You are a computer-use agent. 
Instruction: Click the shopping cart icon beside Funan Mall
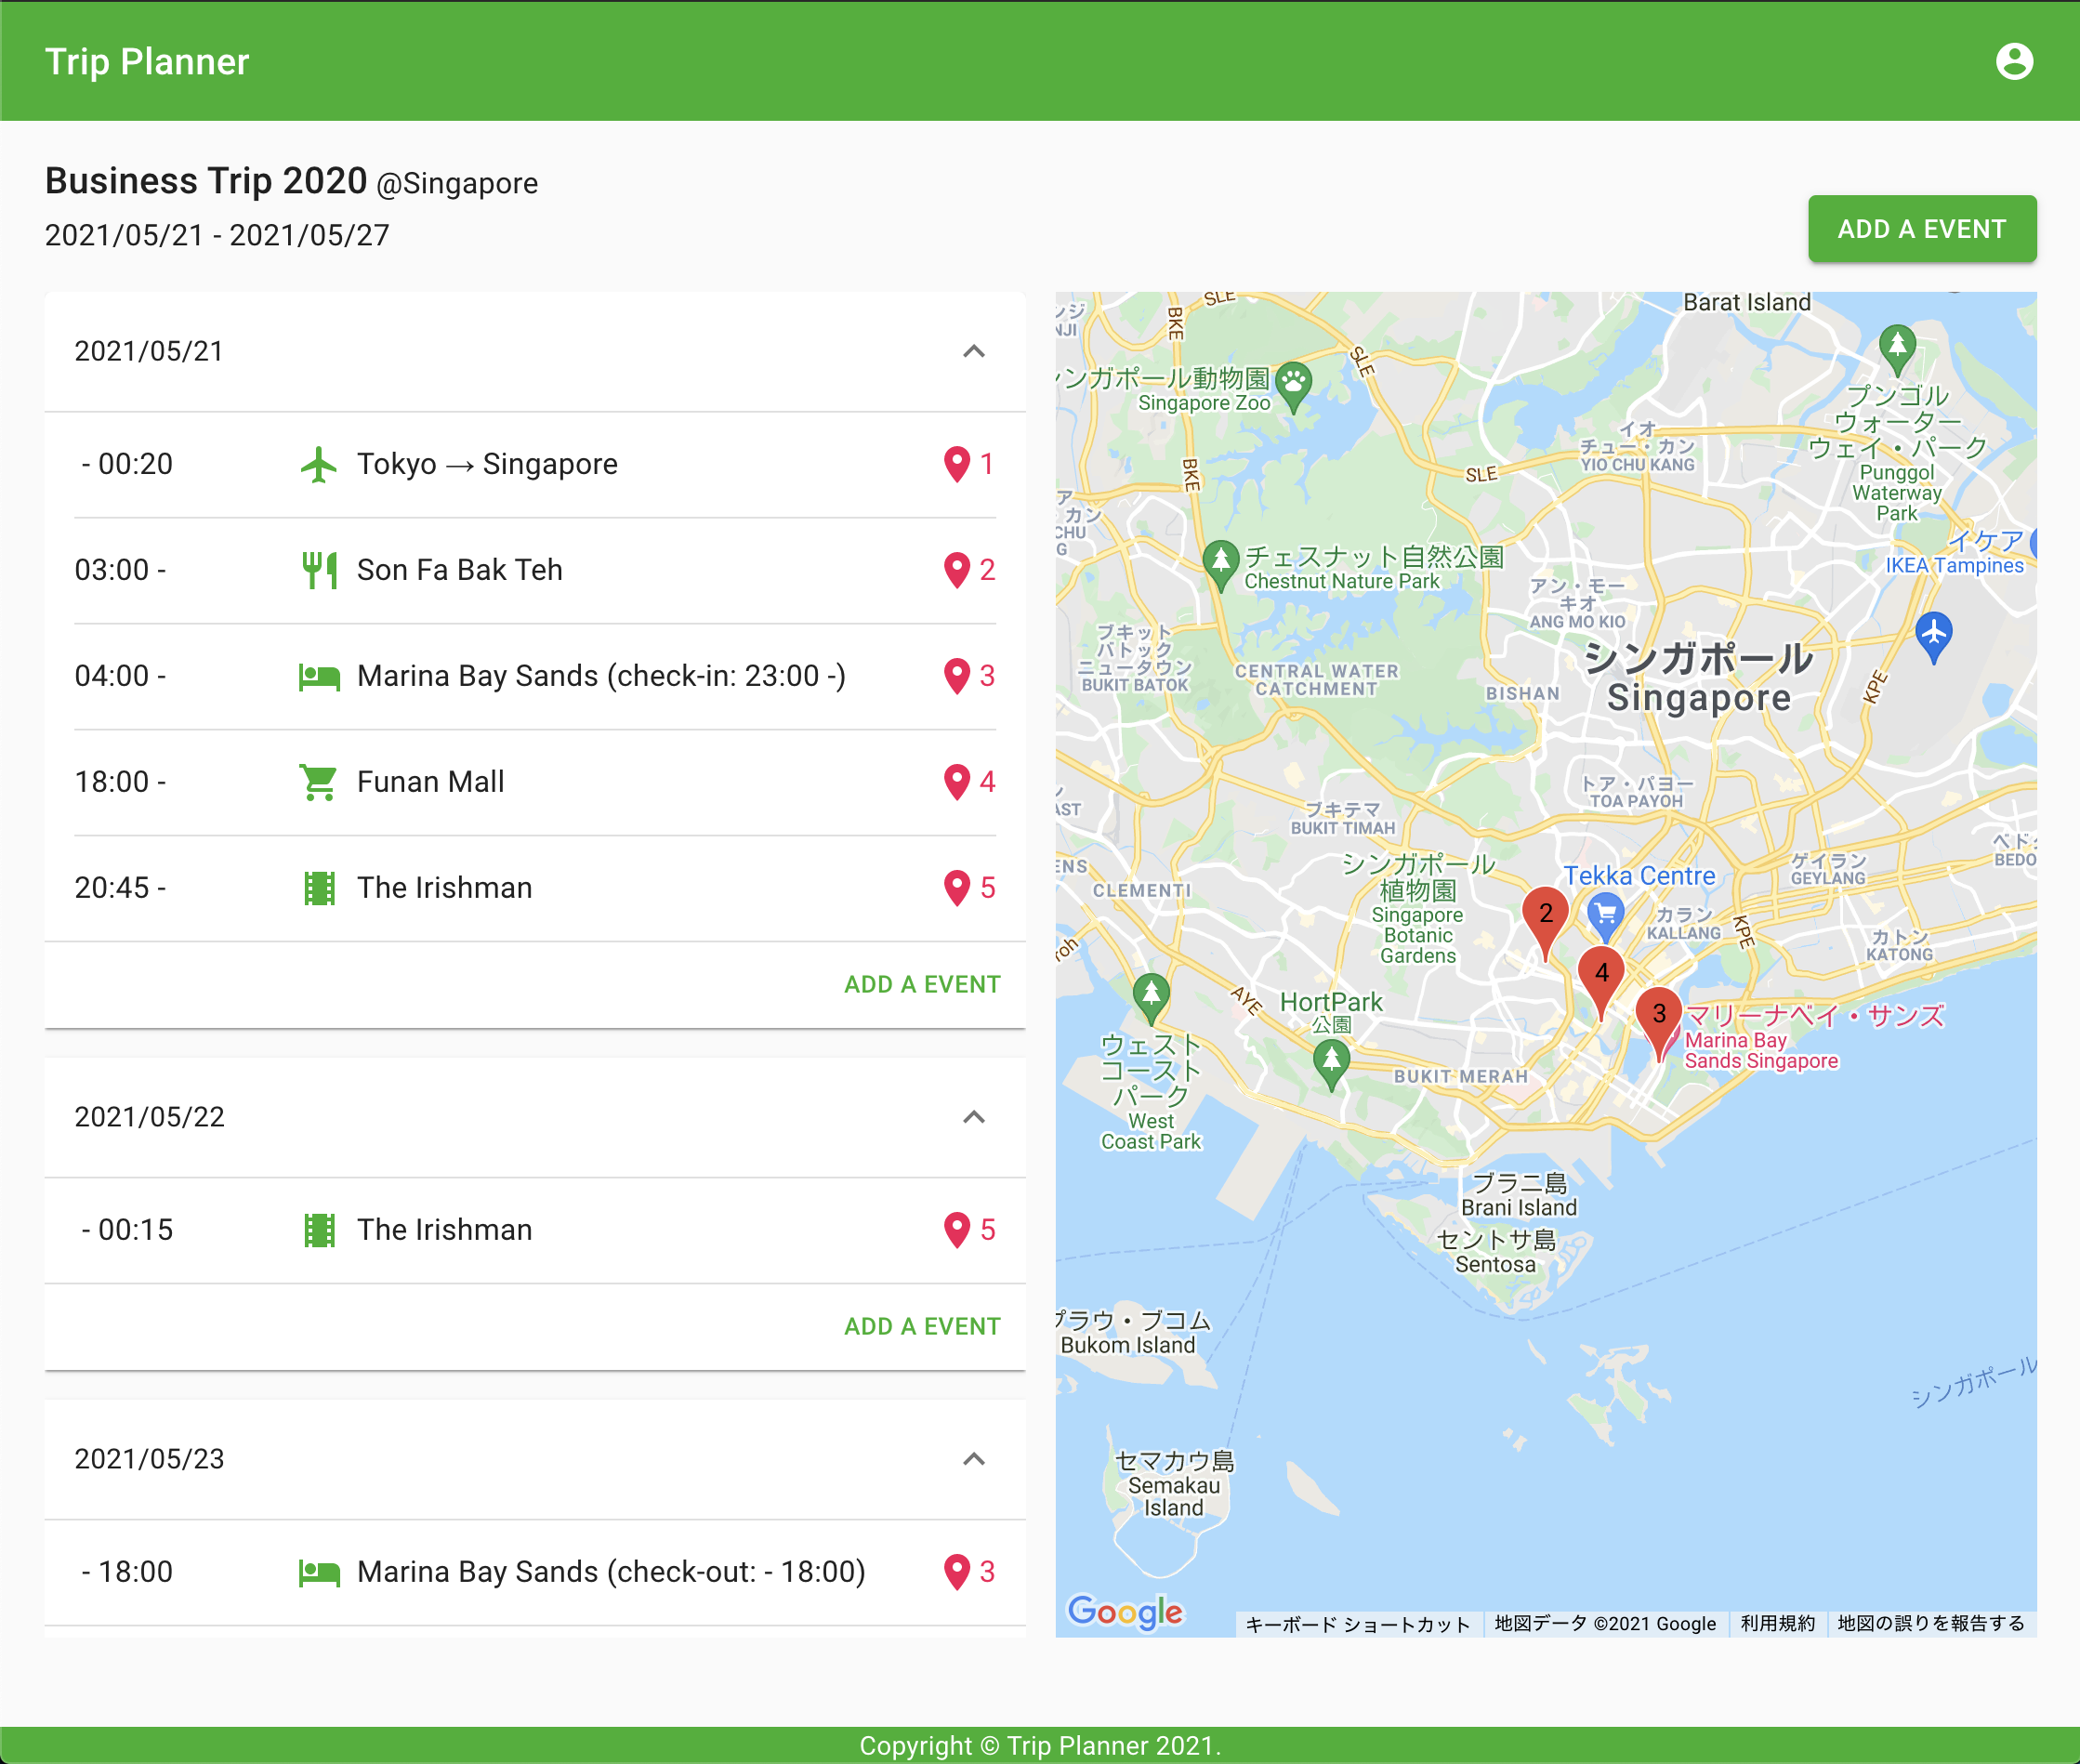coord(319,782)
